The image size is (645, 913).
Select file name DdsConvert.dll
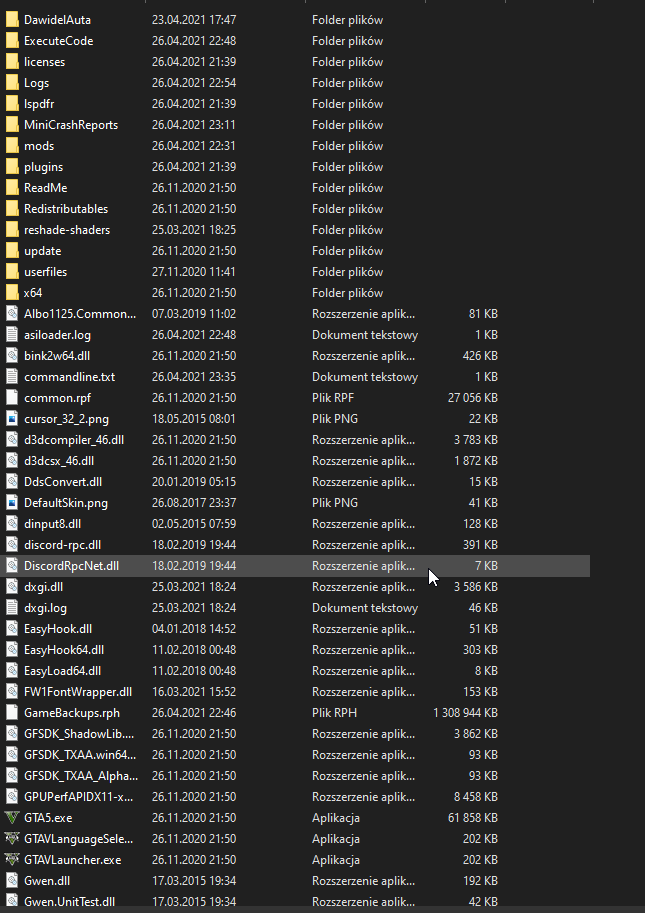click(x=63, y=482)
